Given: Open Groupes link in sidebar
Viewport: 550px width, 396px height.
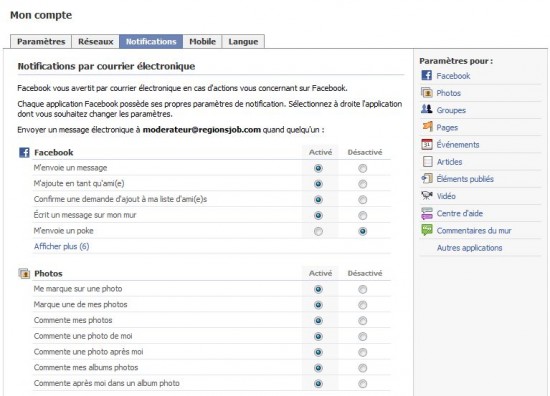Looking at the screenshot, I should tap(451, 110).
